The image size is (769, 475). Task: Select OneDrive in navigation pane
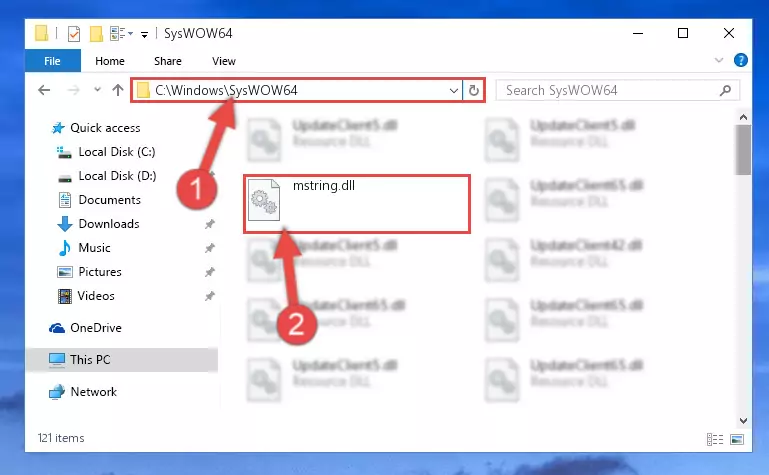click(96, 328)
